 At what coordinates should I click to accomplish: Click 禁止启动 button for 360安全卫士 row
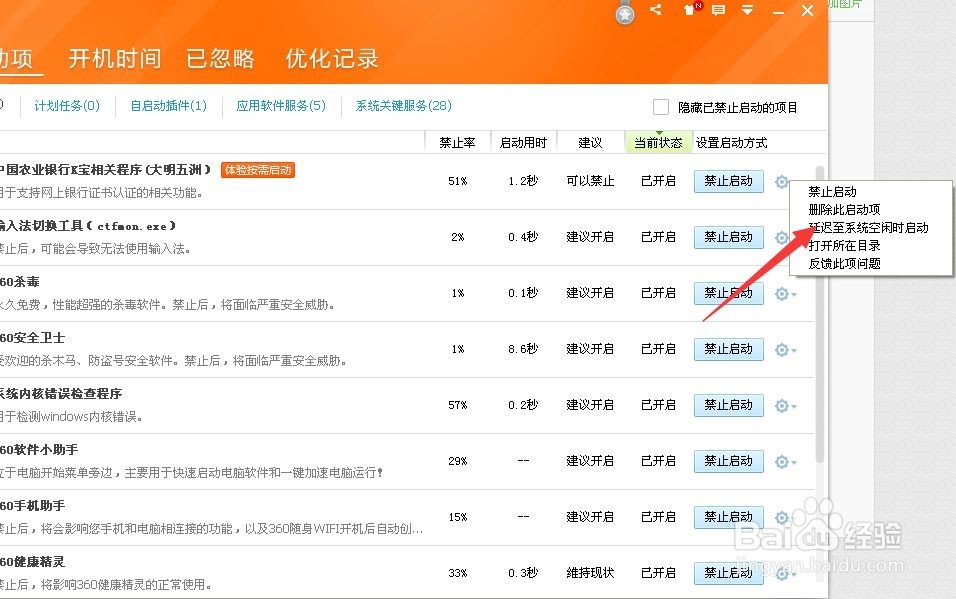[x=729, y=350]
